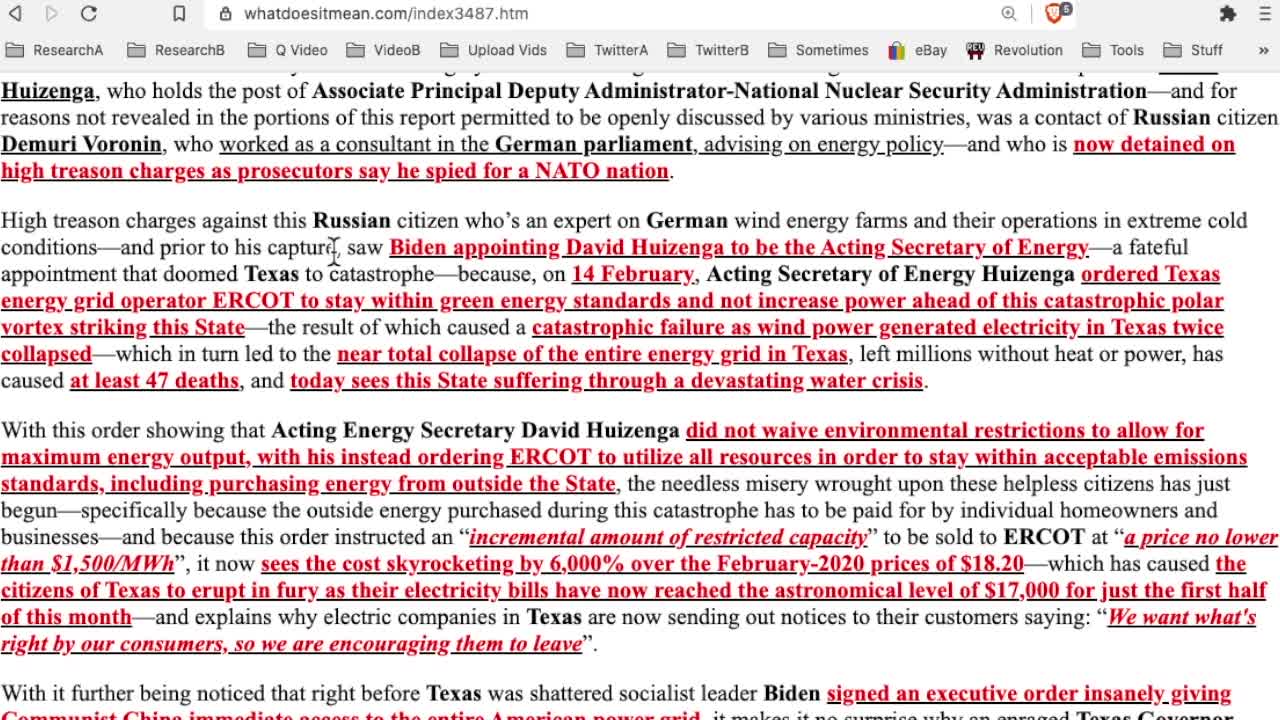Open Upload Vids bookmark folder
This screenshot has width=1280, height=720.
(493, 50)
